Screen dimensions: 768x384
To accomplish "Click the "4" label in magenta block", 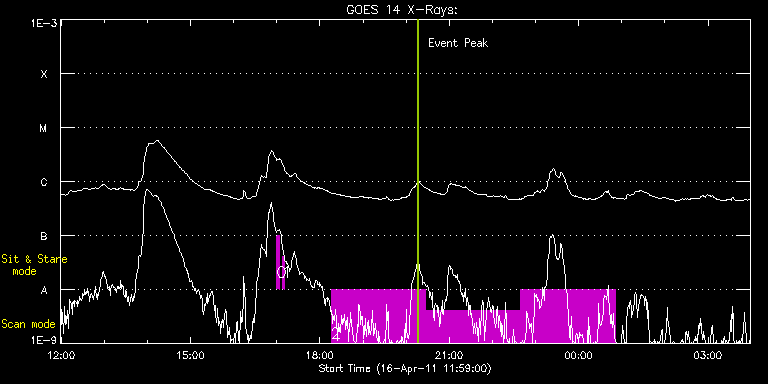I will 336,336.
